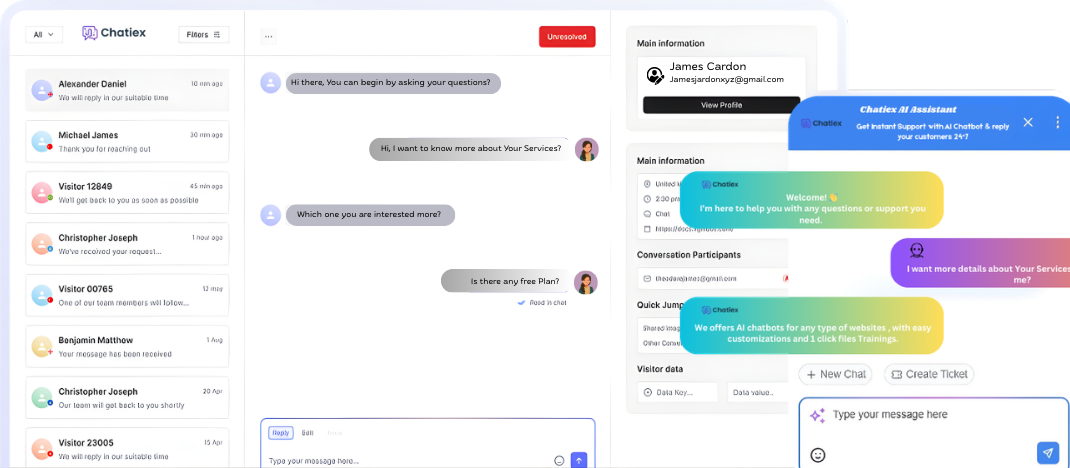The image size is (1070, 468).
Task: Switch to the Edit tab in composer
Action: pyautogui.click(x=307, y=433)
